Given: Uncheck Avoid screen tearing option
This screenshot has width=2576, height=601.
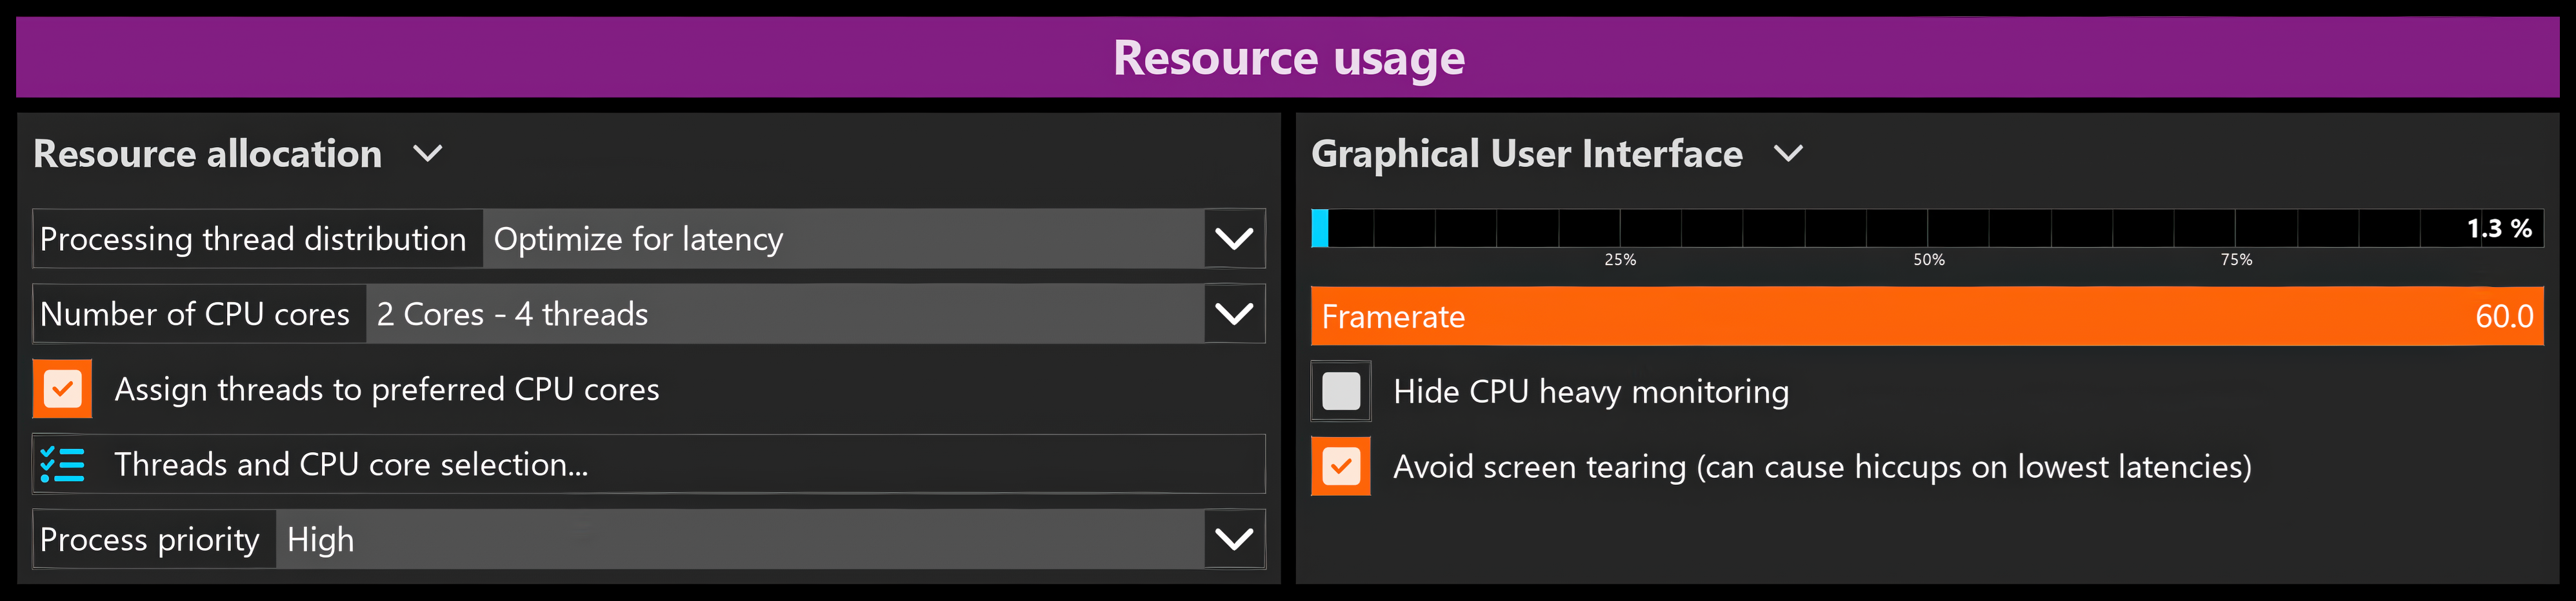Looking at the screenshot, I should pos(1341,466).
